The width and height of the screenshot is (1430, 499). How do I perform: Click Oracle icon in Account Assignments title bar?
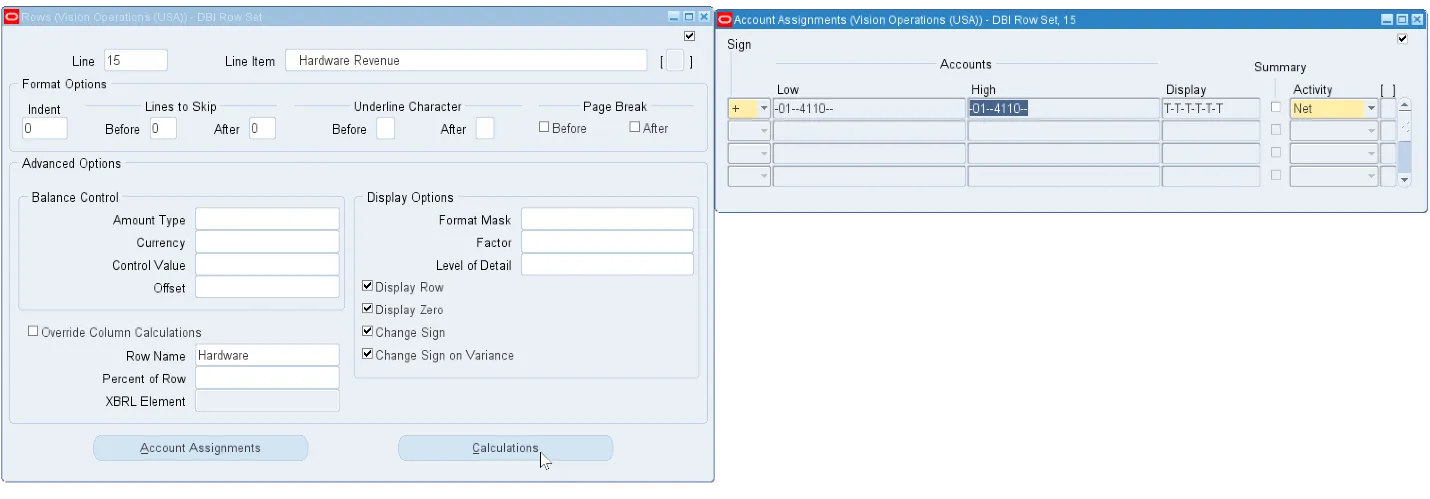tap(725, 19)
